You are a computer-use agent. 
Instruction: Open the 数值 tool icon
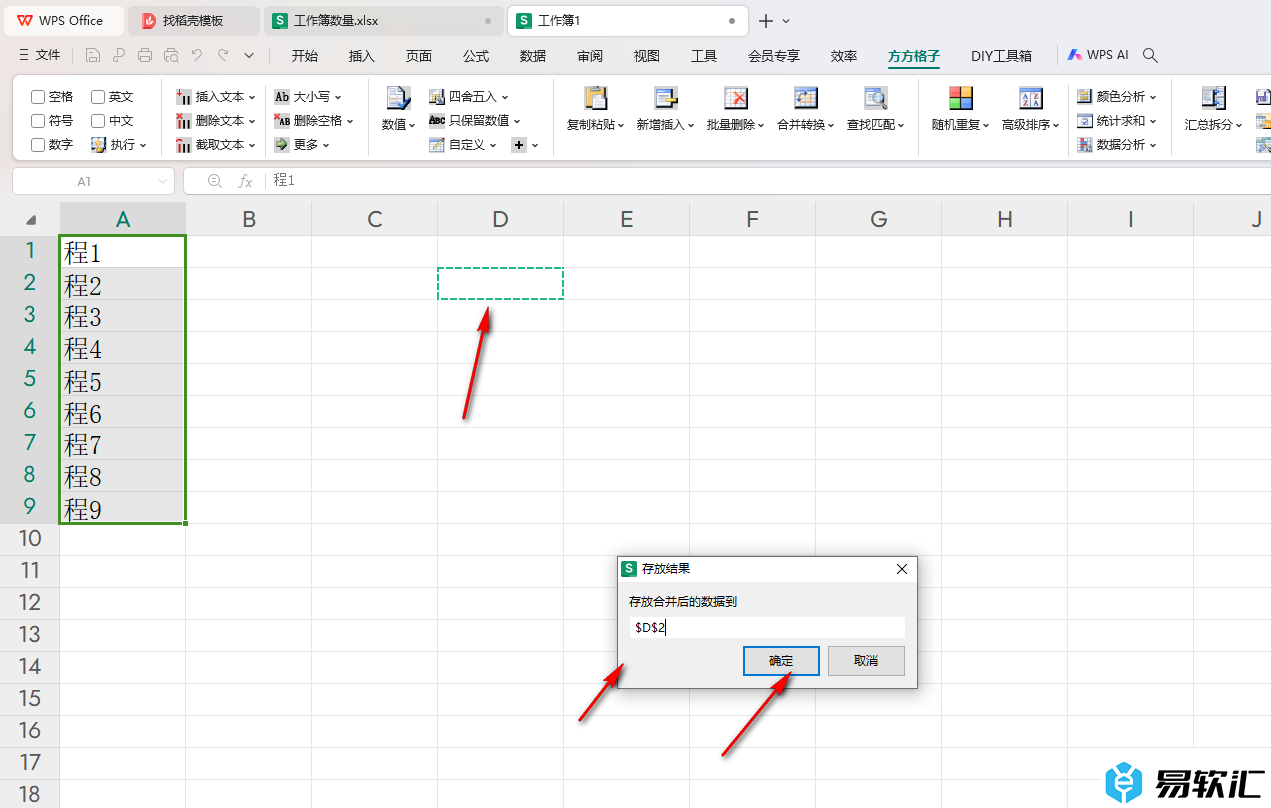click(x=398, y=98)
